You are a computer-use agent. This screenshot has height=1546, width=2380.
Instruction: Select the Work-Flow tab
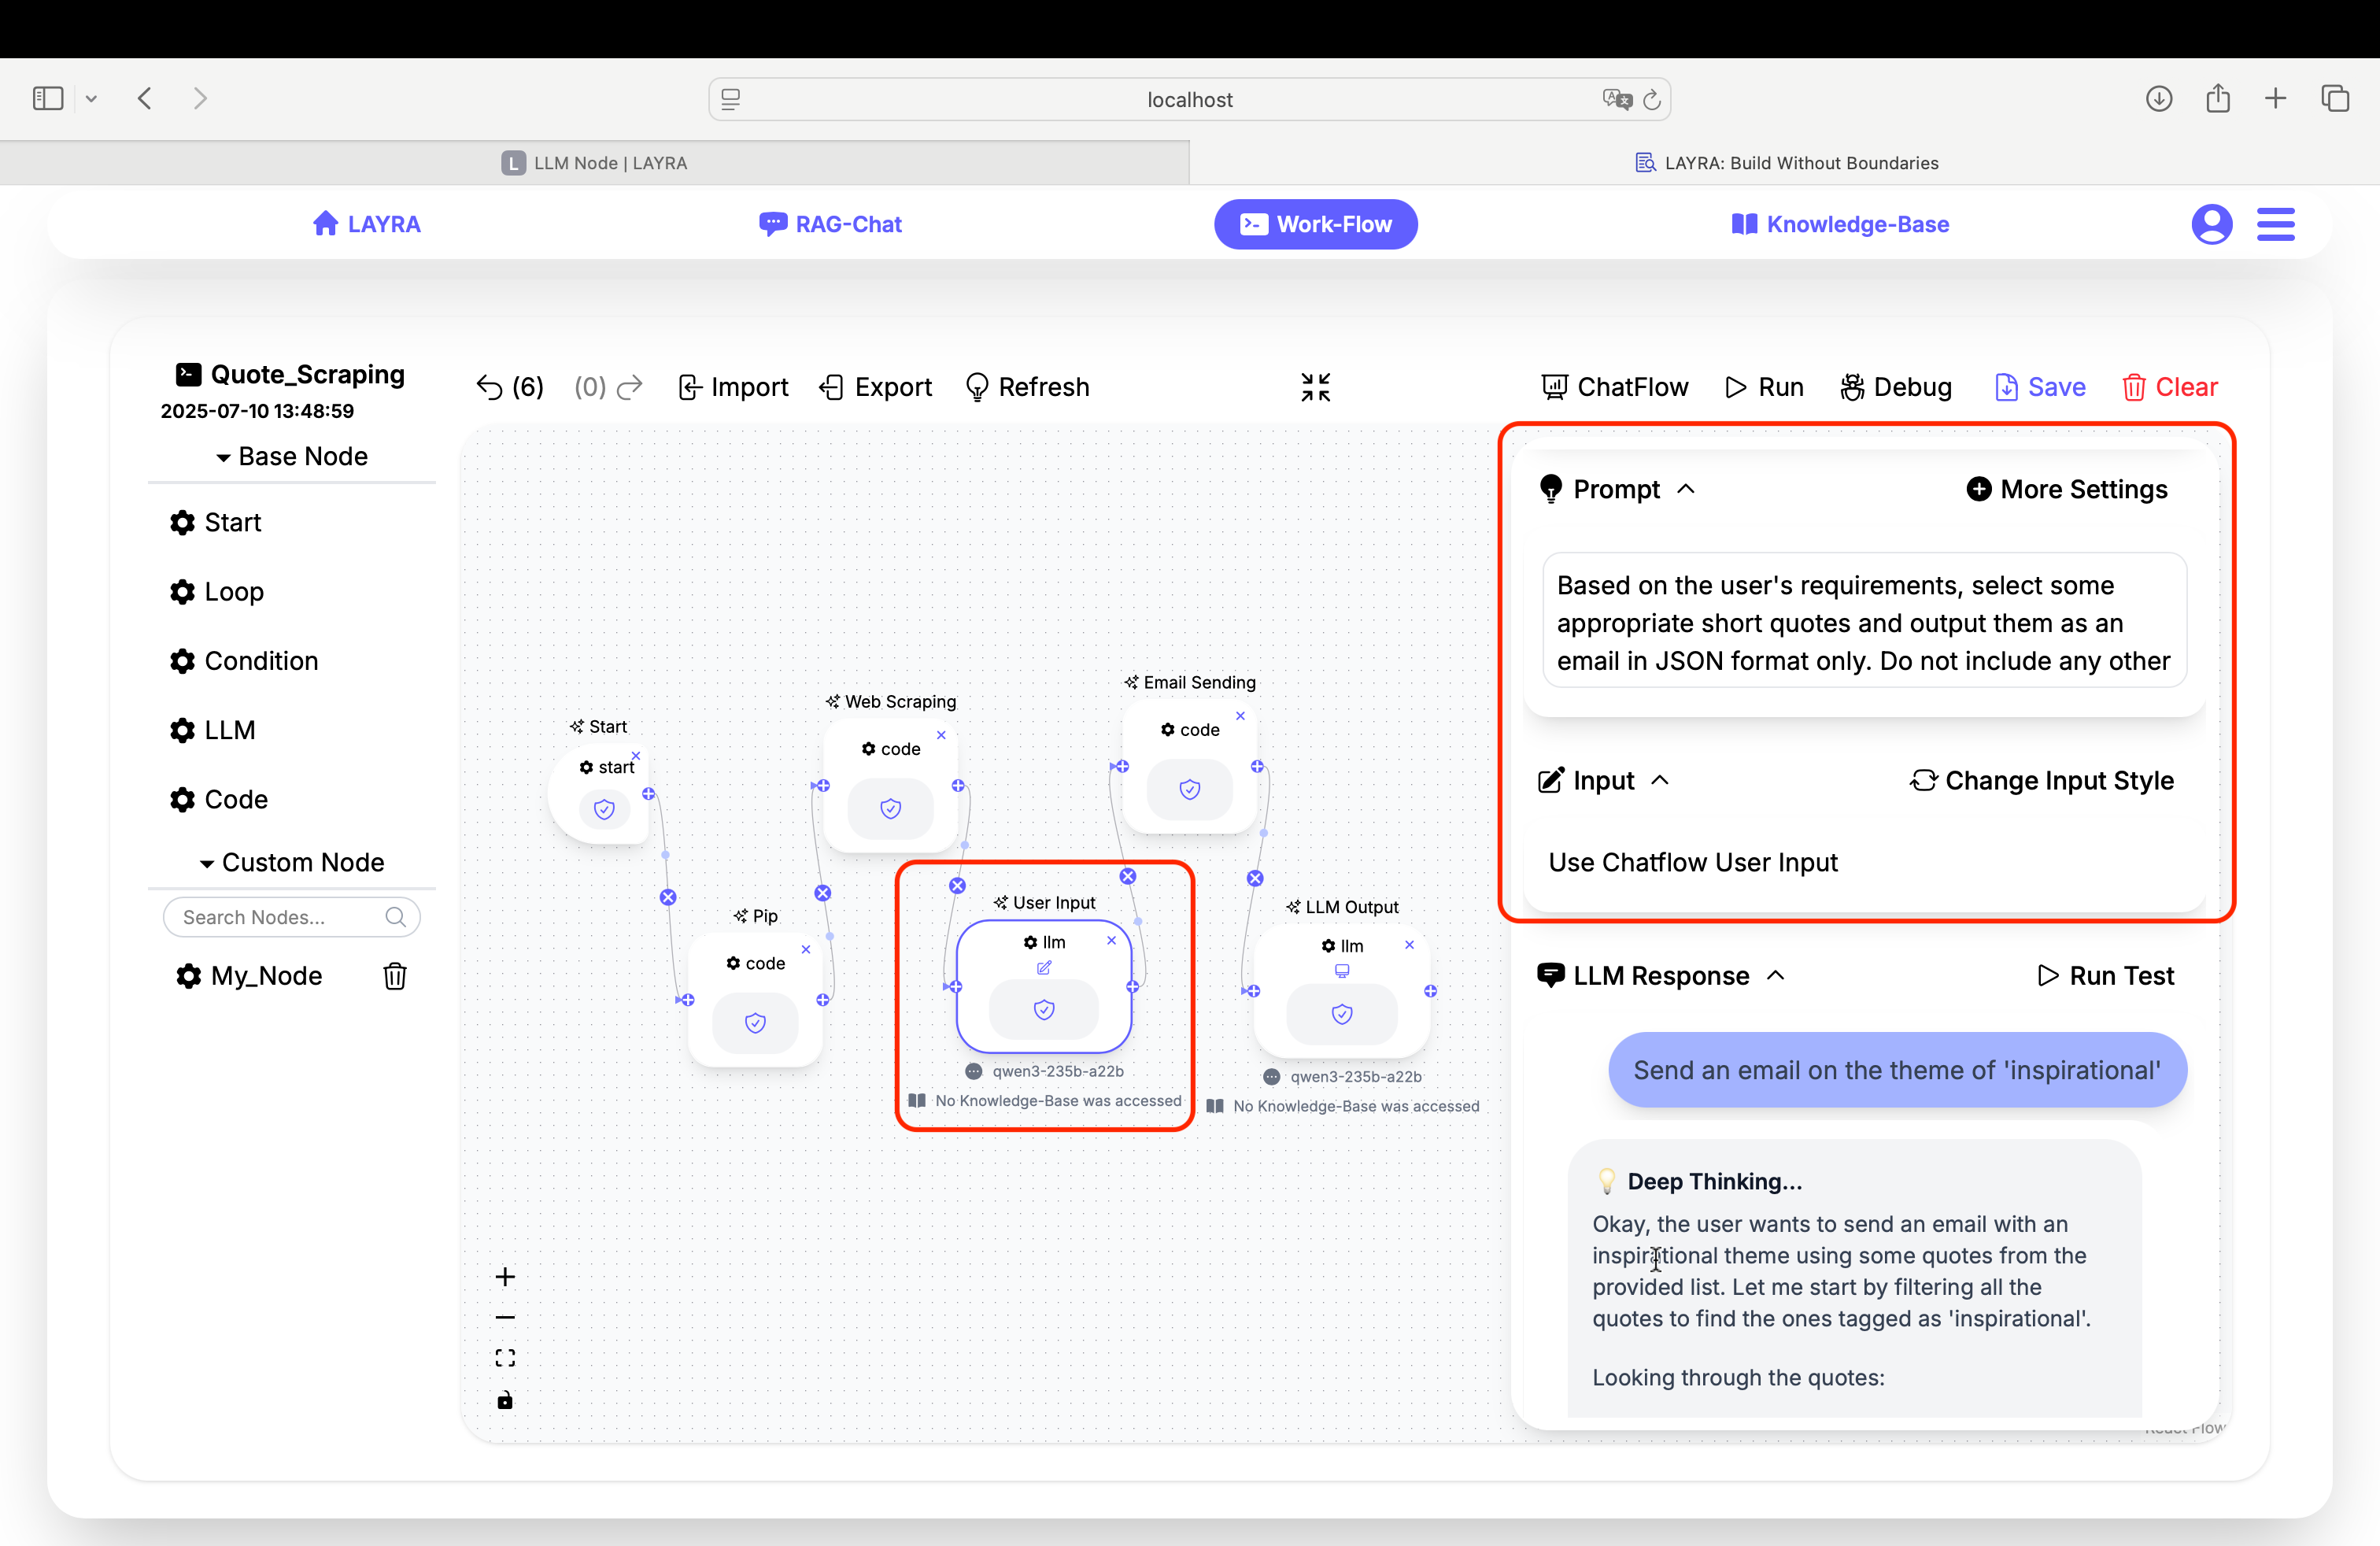[1315, 224]
